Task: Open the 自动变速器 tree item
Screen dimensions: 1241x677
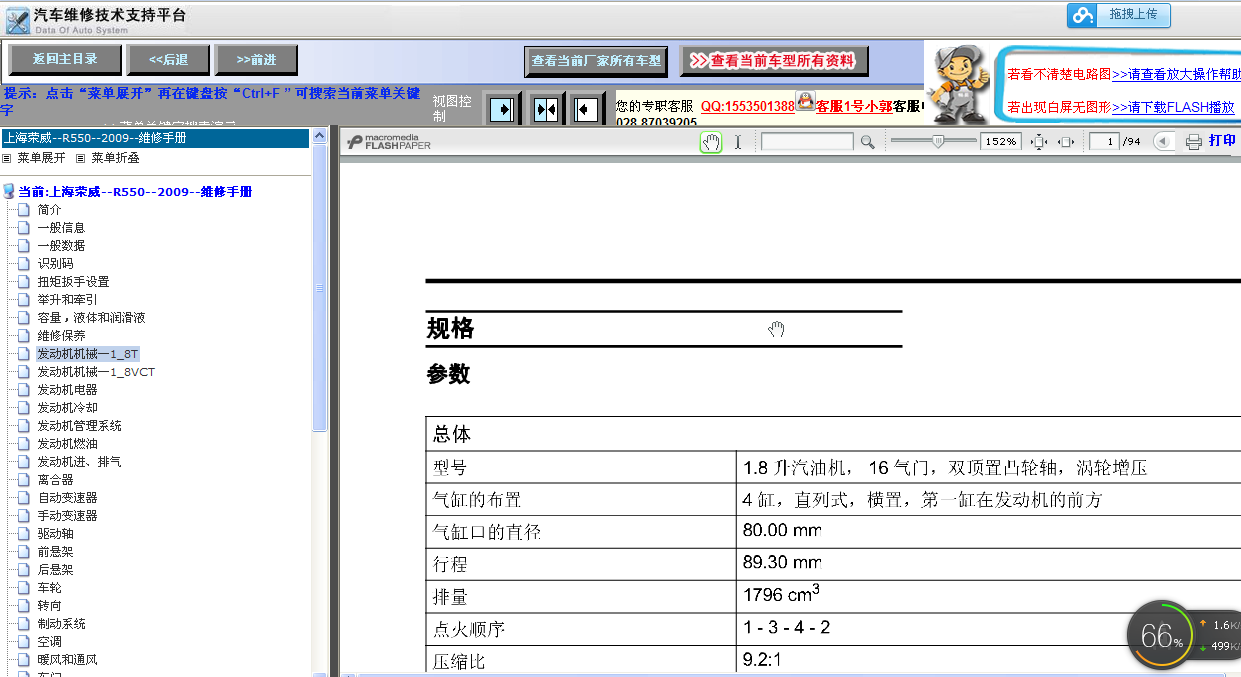Action: tap(67, 498)
